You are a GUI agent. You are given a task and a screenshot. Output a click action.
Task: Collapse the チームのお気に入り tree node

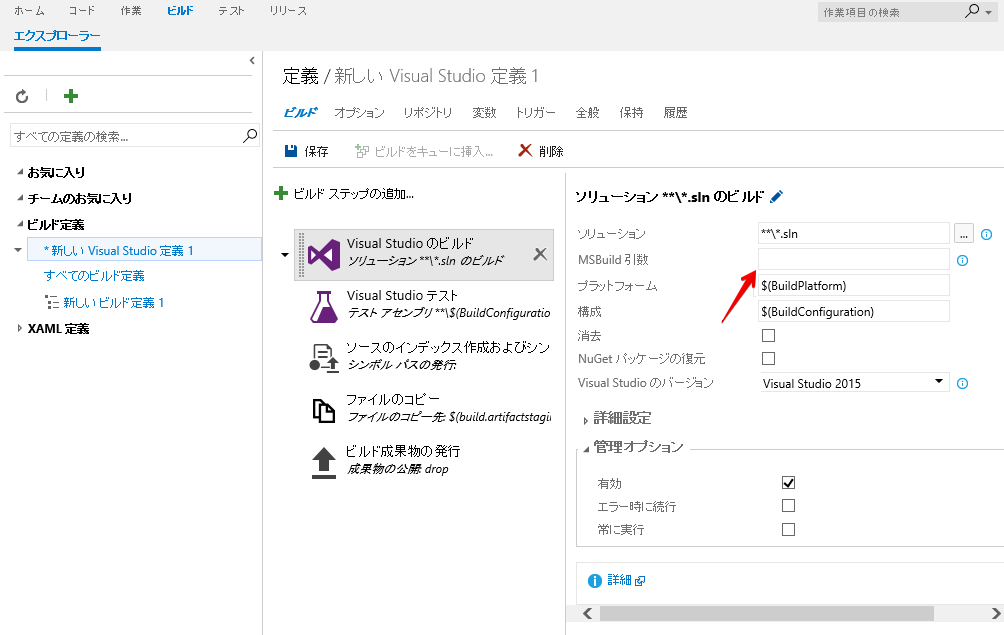(20, 198)
